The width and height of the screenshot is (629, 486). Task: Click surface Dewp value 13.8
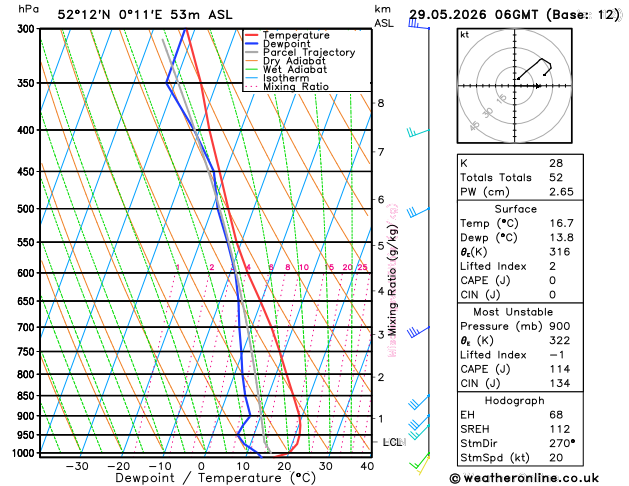[561, 237]
